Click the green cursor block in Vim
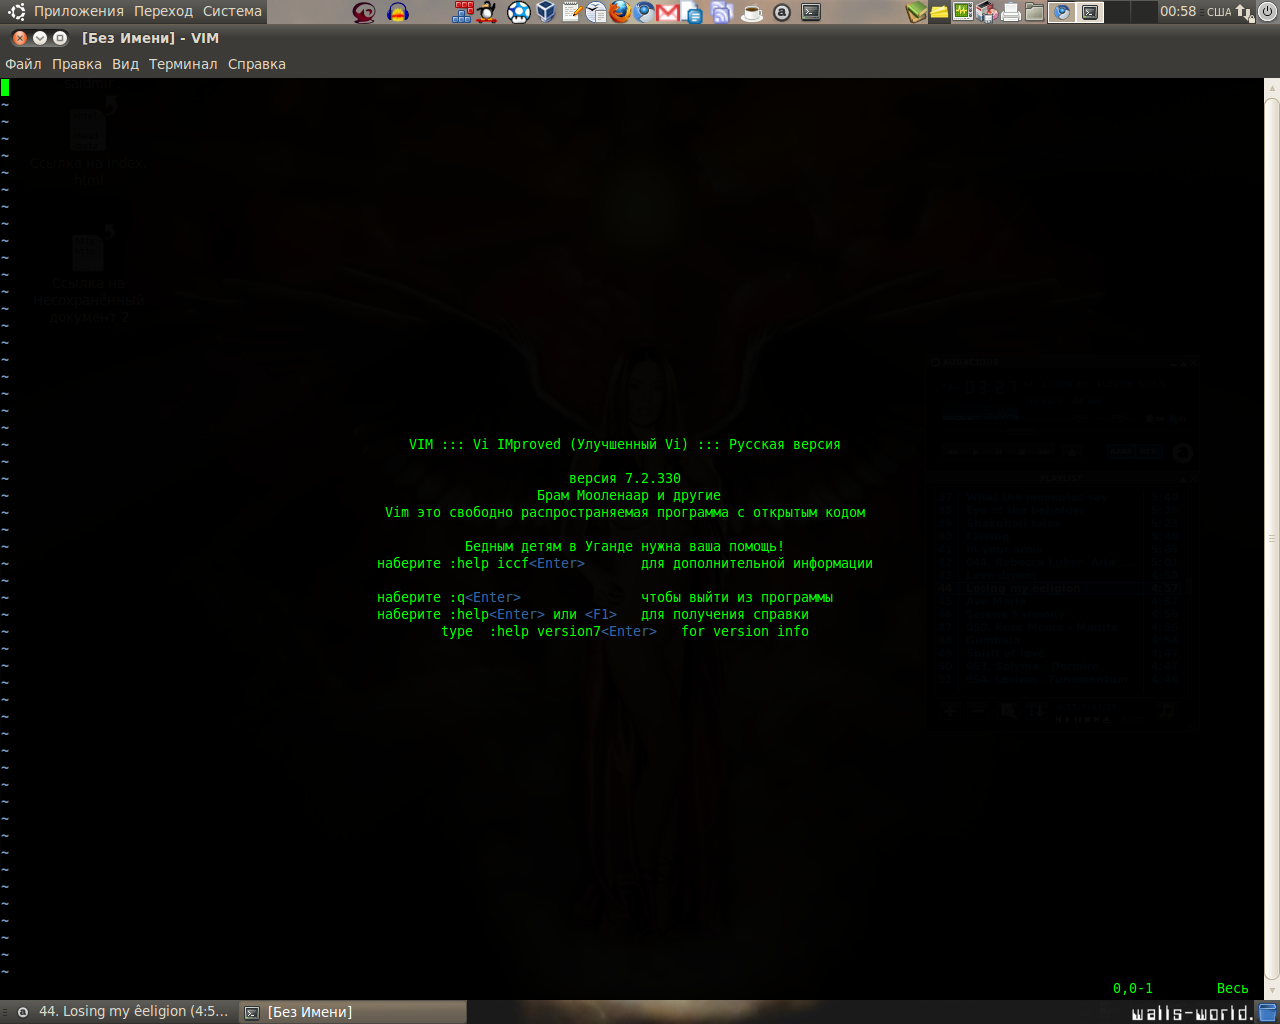This screenshot has height=1024, width=1280. pos(5,87)
